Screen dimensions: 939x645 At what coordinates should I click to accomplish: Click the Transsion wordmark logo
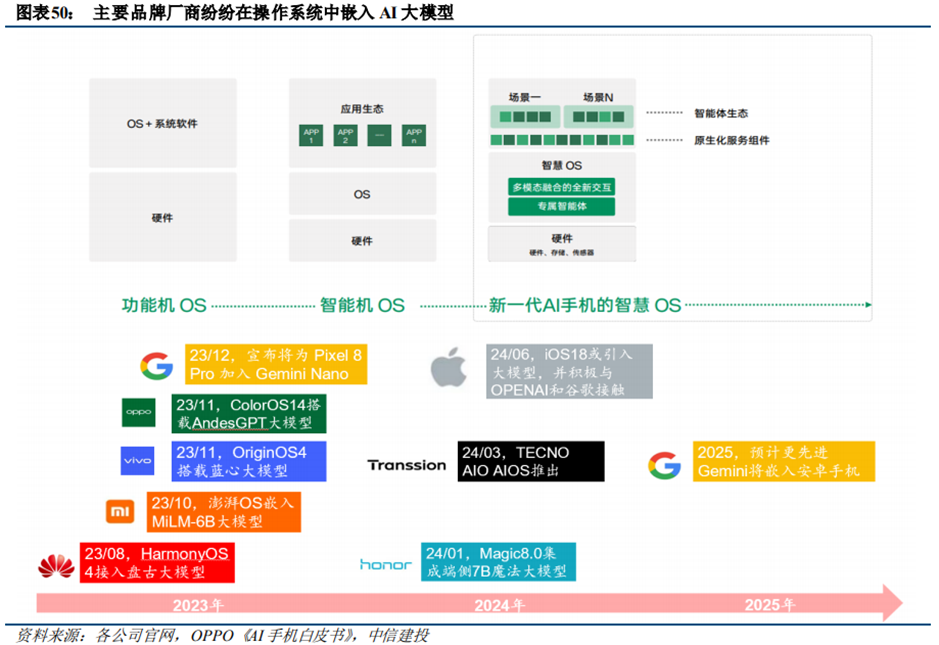tap(407, 465)
